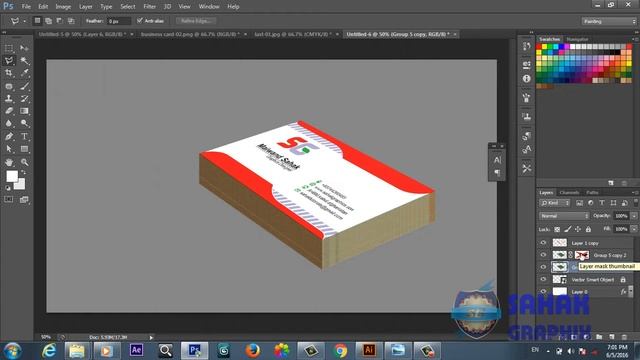640x360 pixels.
Task: Hide Layer 0 via eye icon
Action: 543,291
